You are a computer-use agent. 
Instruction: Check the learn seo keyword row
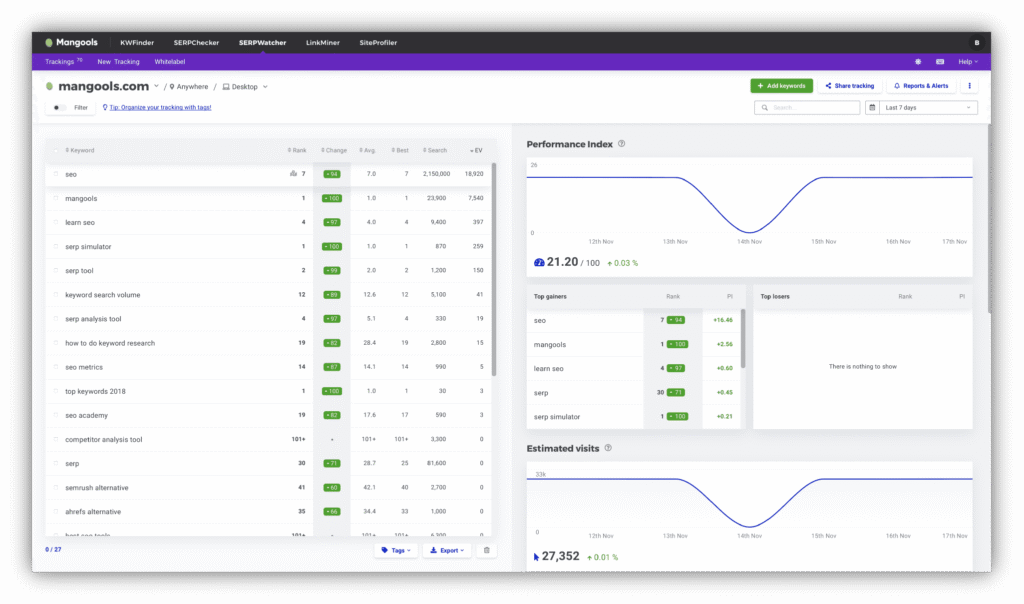56,223
